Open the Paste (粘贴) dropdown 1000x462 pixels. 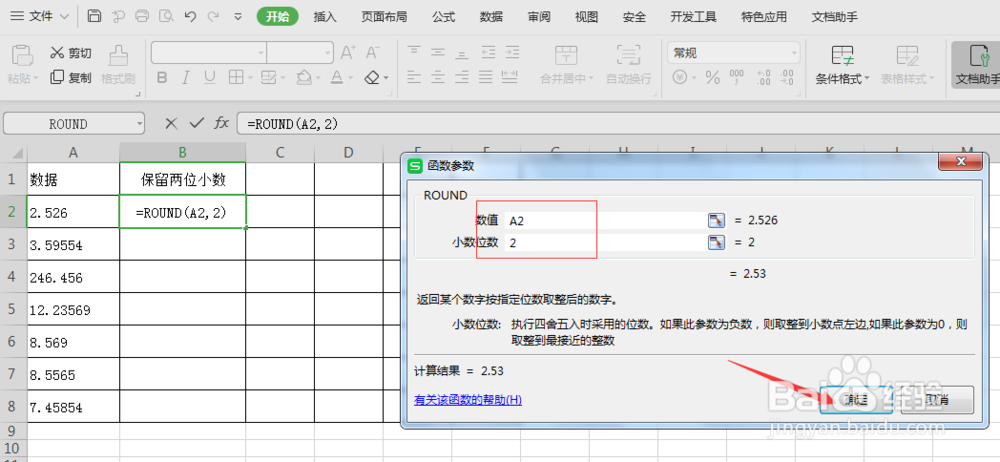(x=23, y=78)
